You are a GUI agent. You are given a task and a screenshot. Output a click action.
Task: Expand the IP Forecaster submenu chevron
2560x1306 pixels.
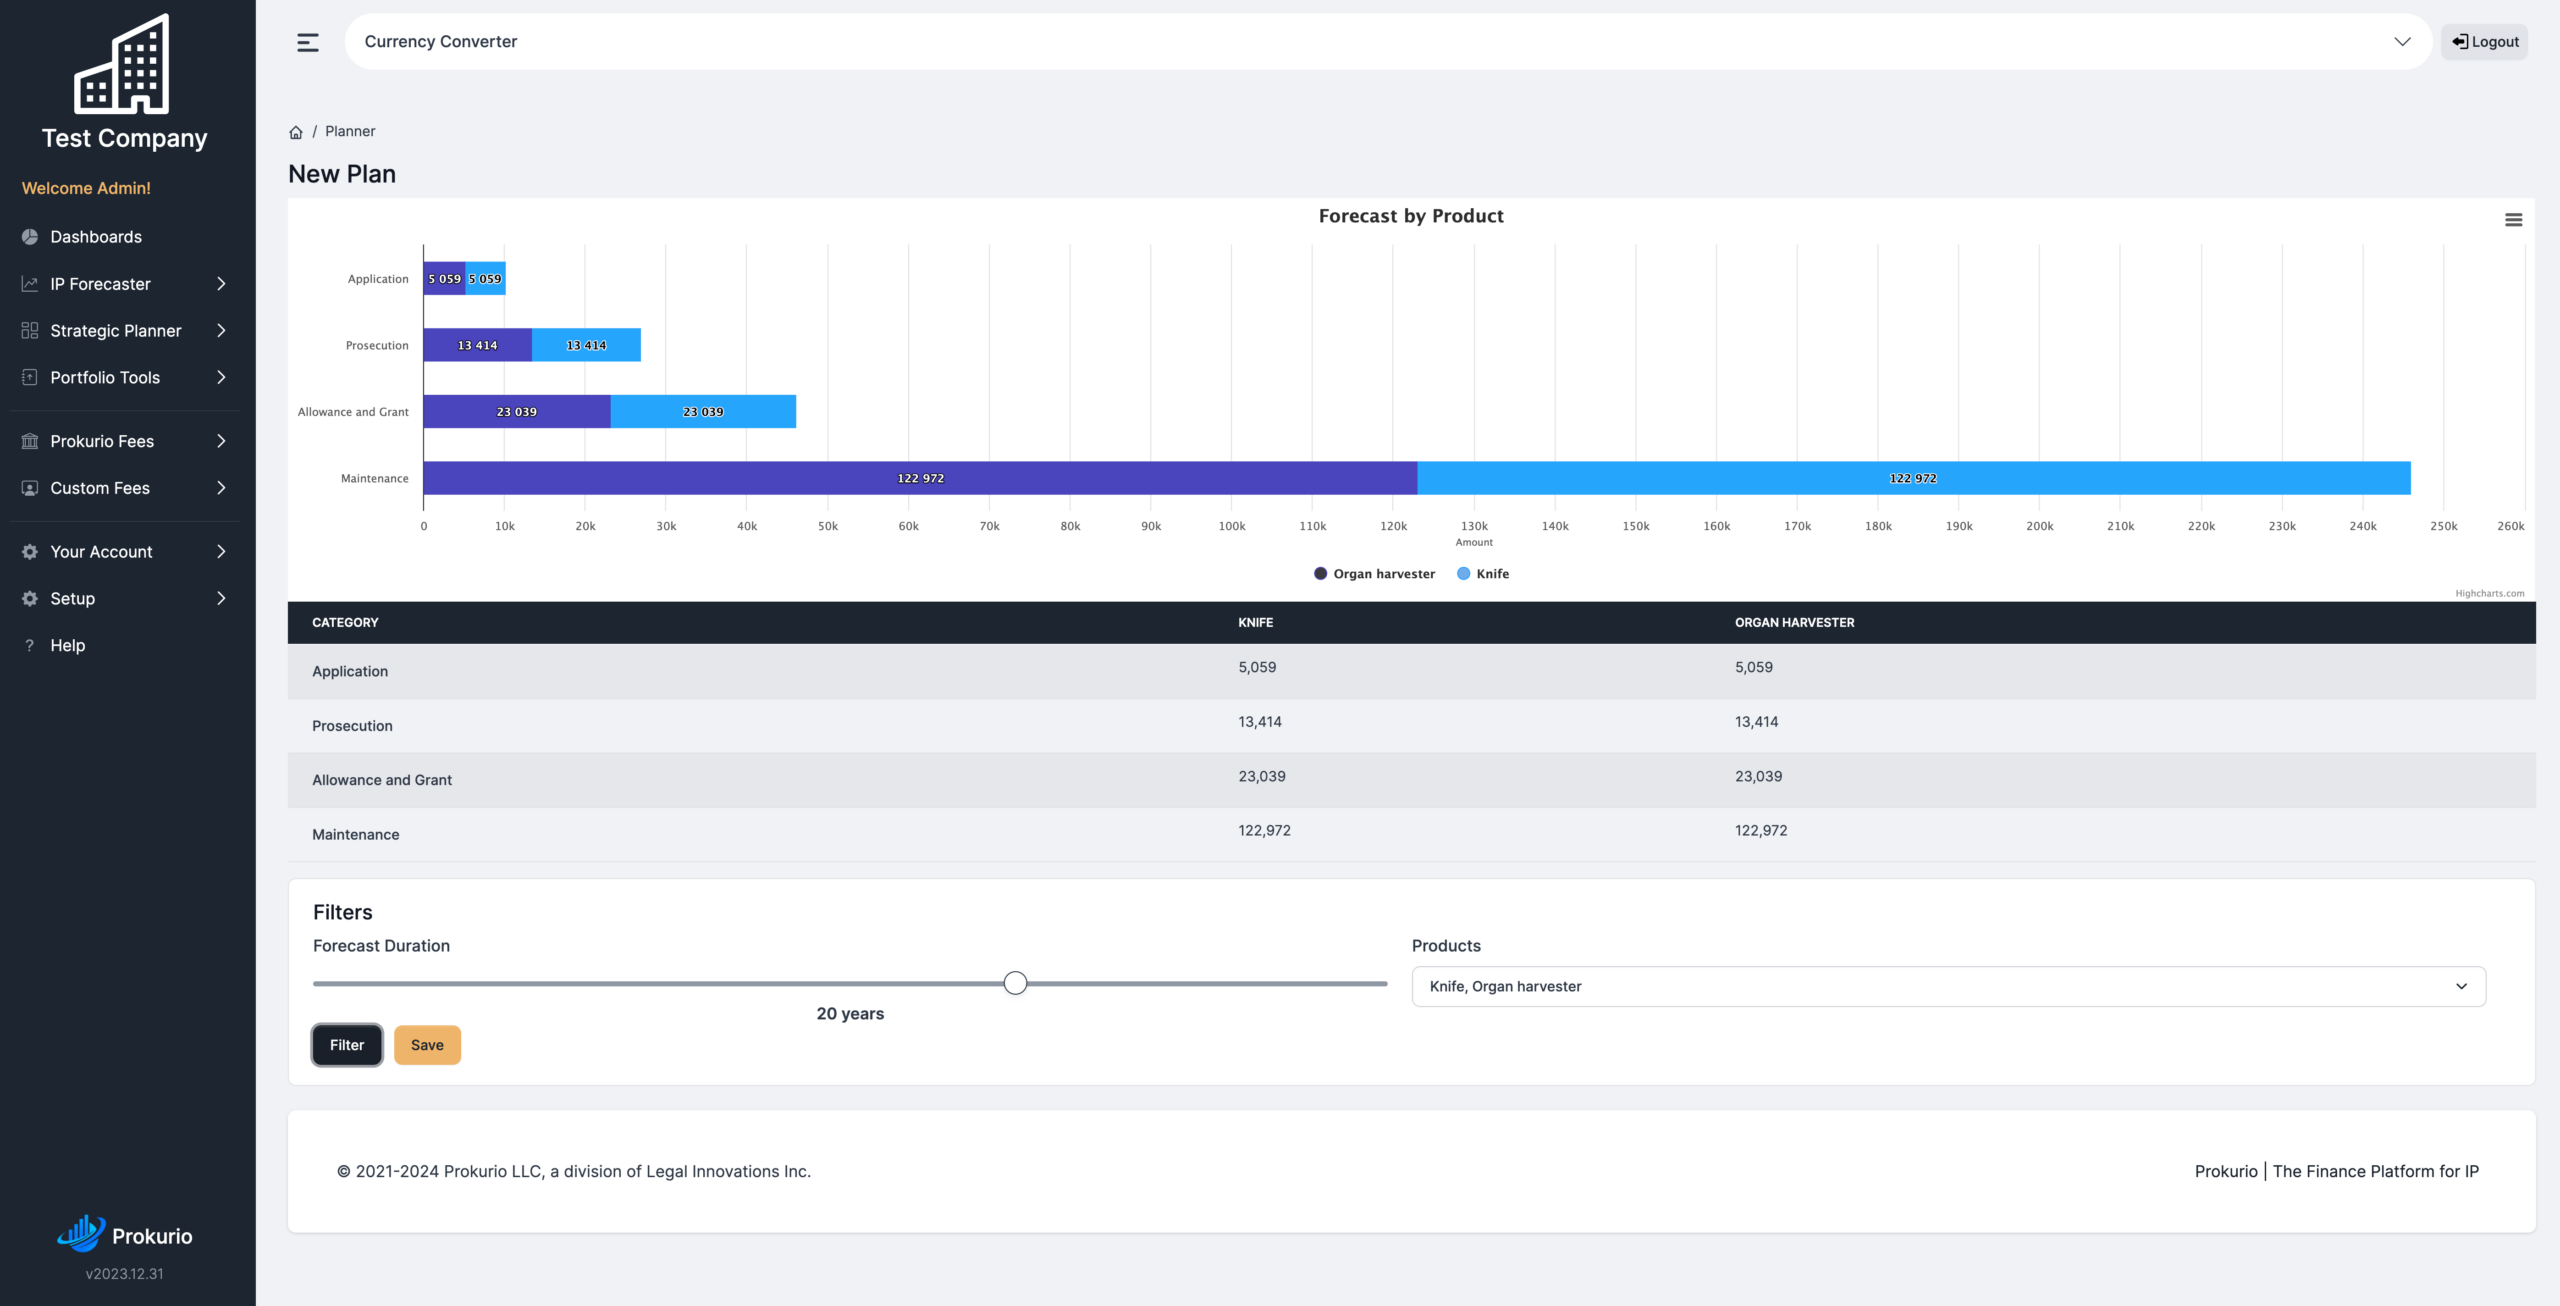tap(221, 284)
